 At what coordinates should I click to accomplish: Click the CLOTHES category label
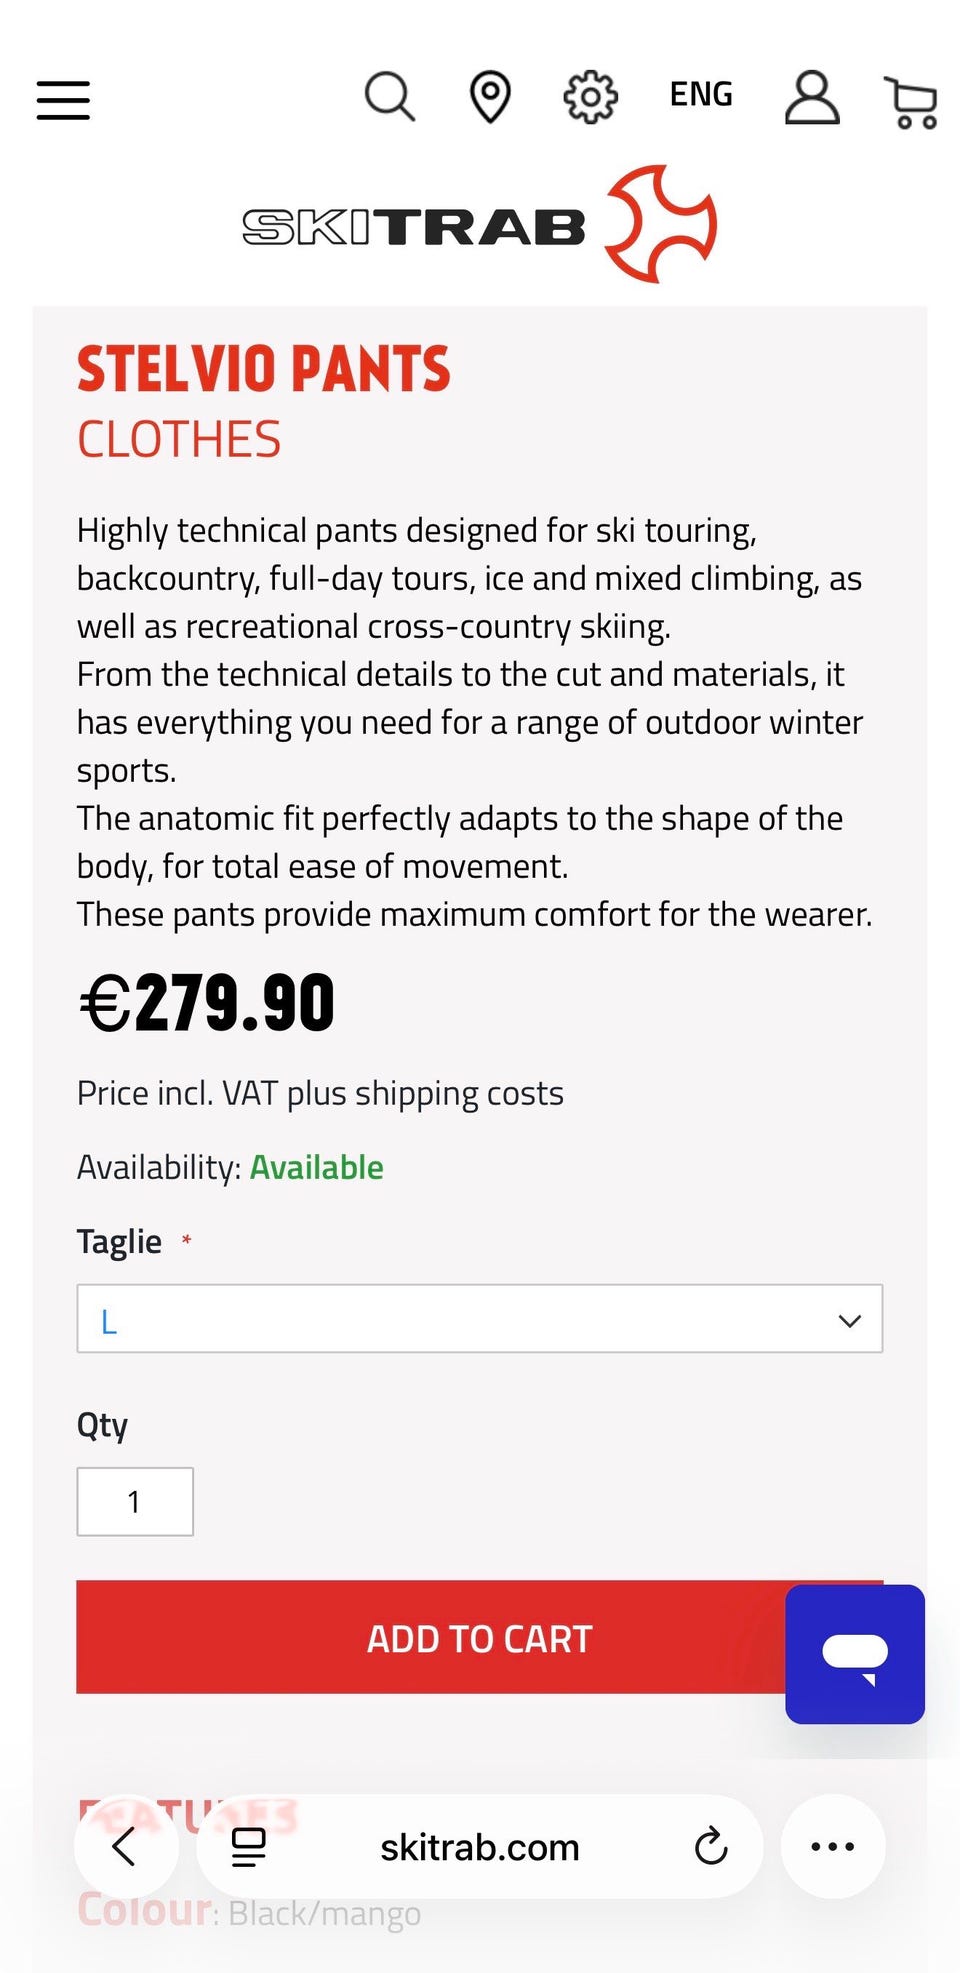(180, 440)
